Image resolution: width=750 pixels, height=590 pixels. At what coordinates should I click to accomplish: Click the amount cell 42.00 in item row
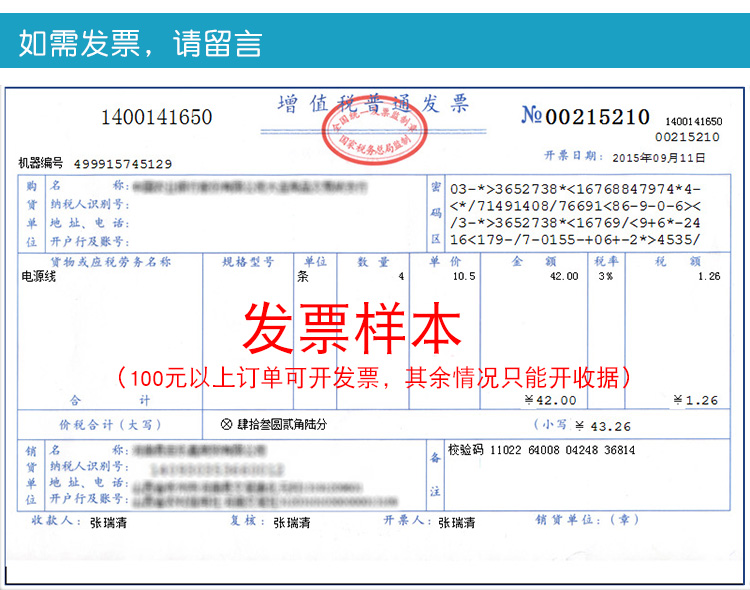(x=564, y=277)
